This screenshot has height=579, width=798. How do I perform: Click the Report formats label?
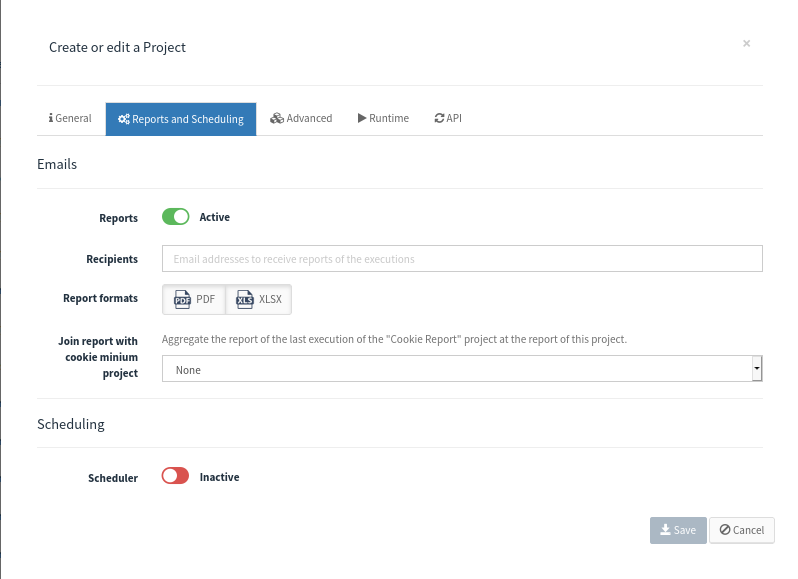(100, 298)
